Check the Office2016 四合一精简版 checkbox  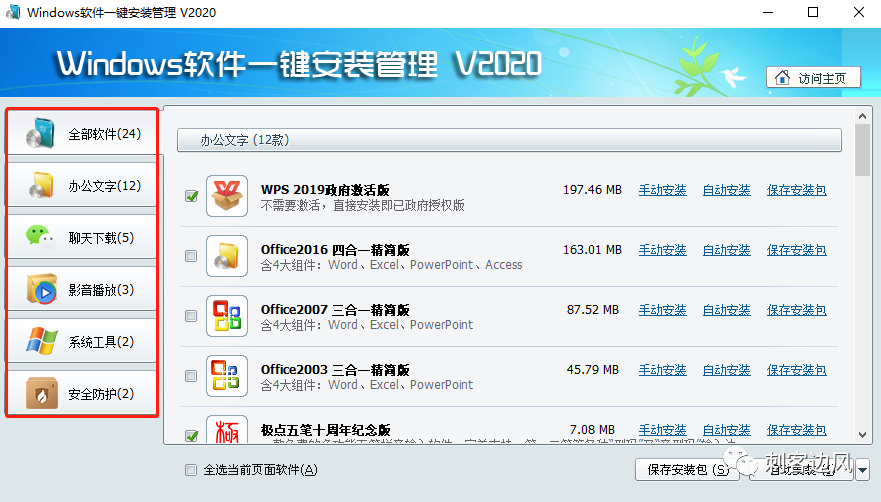pyautogui.click(x=191, y=256)
